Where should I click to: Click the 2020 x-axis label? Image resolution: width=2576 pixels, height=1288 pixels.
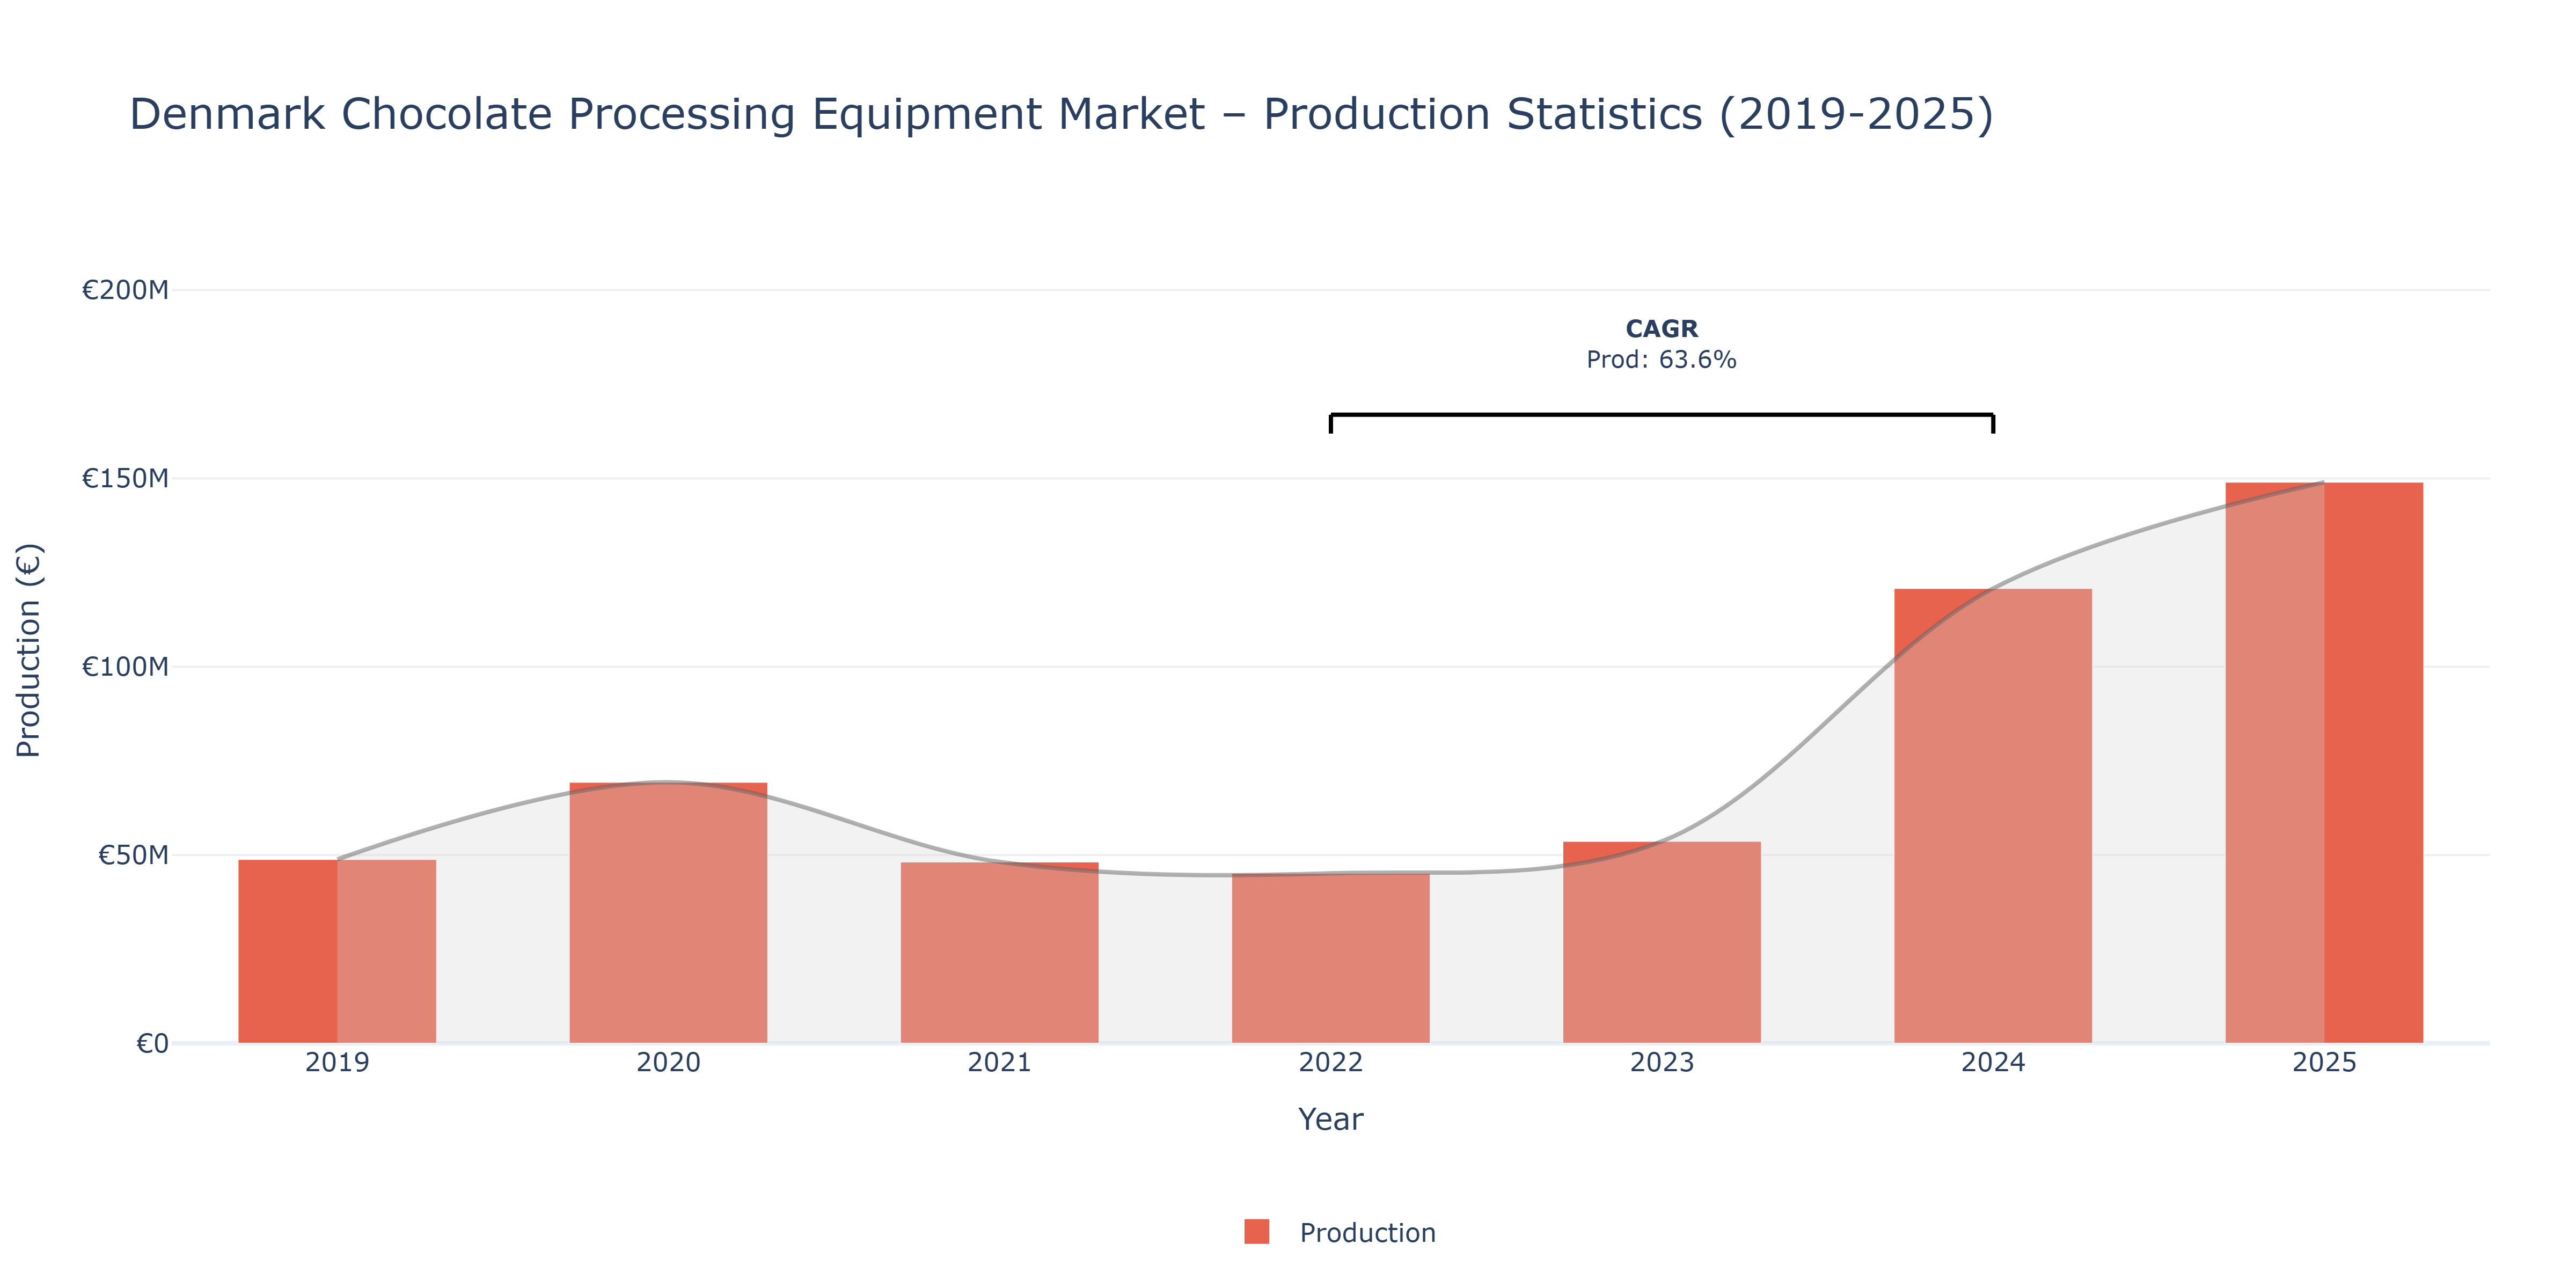(668, 1062)
